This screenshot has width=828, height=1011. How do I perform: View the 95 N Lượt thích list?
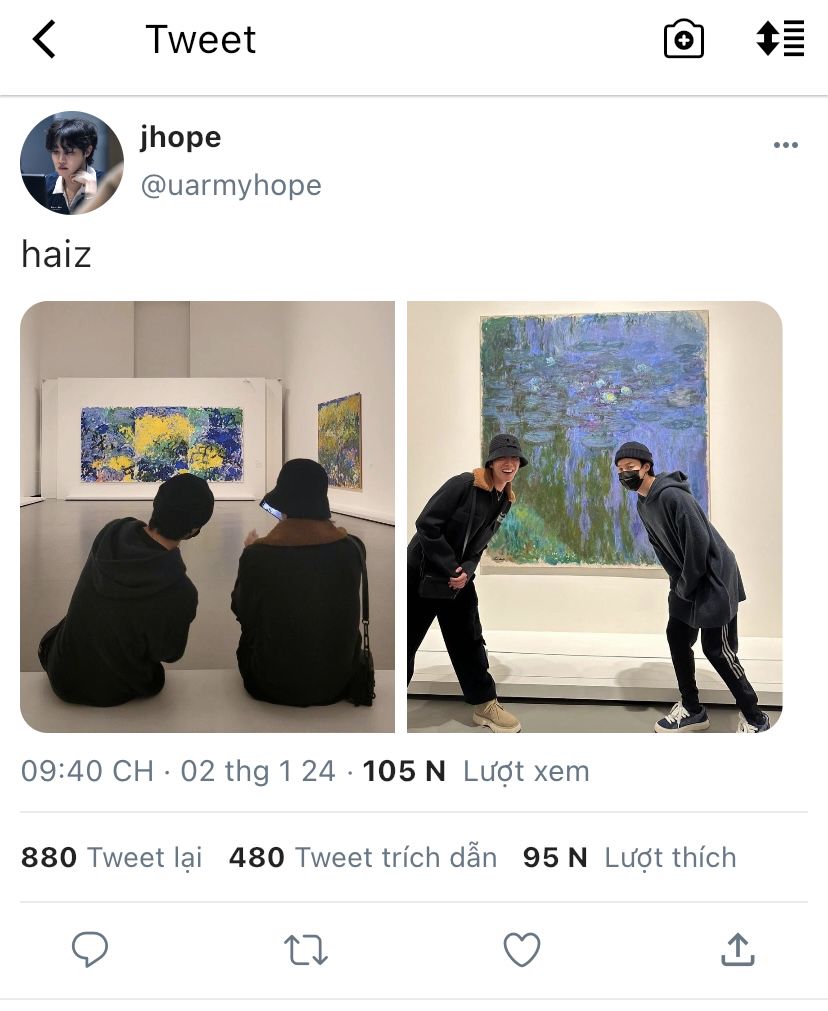click(629, 858)
